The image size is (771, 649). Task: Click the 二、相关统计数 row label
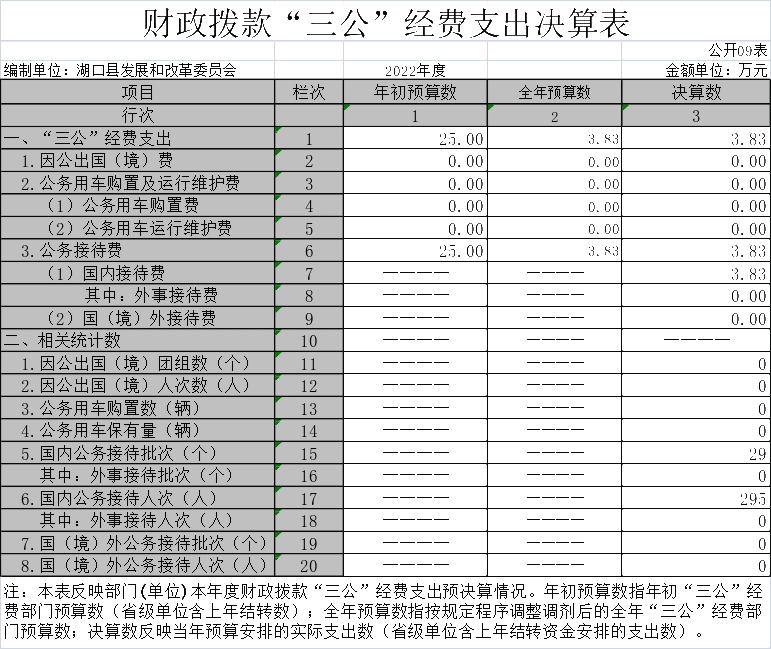(x=64, y=341)
